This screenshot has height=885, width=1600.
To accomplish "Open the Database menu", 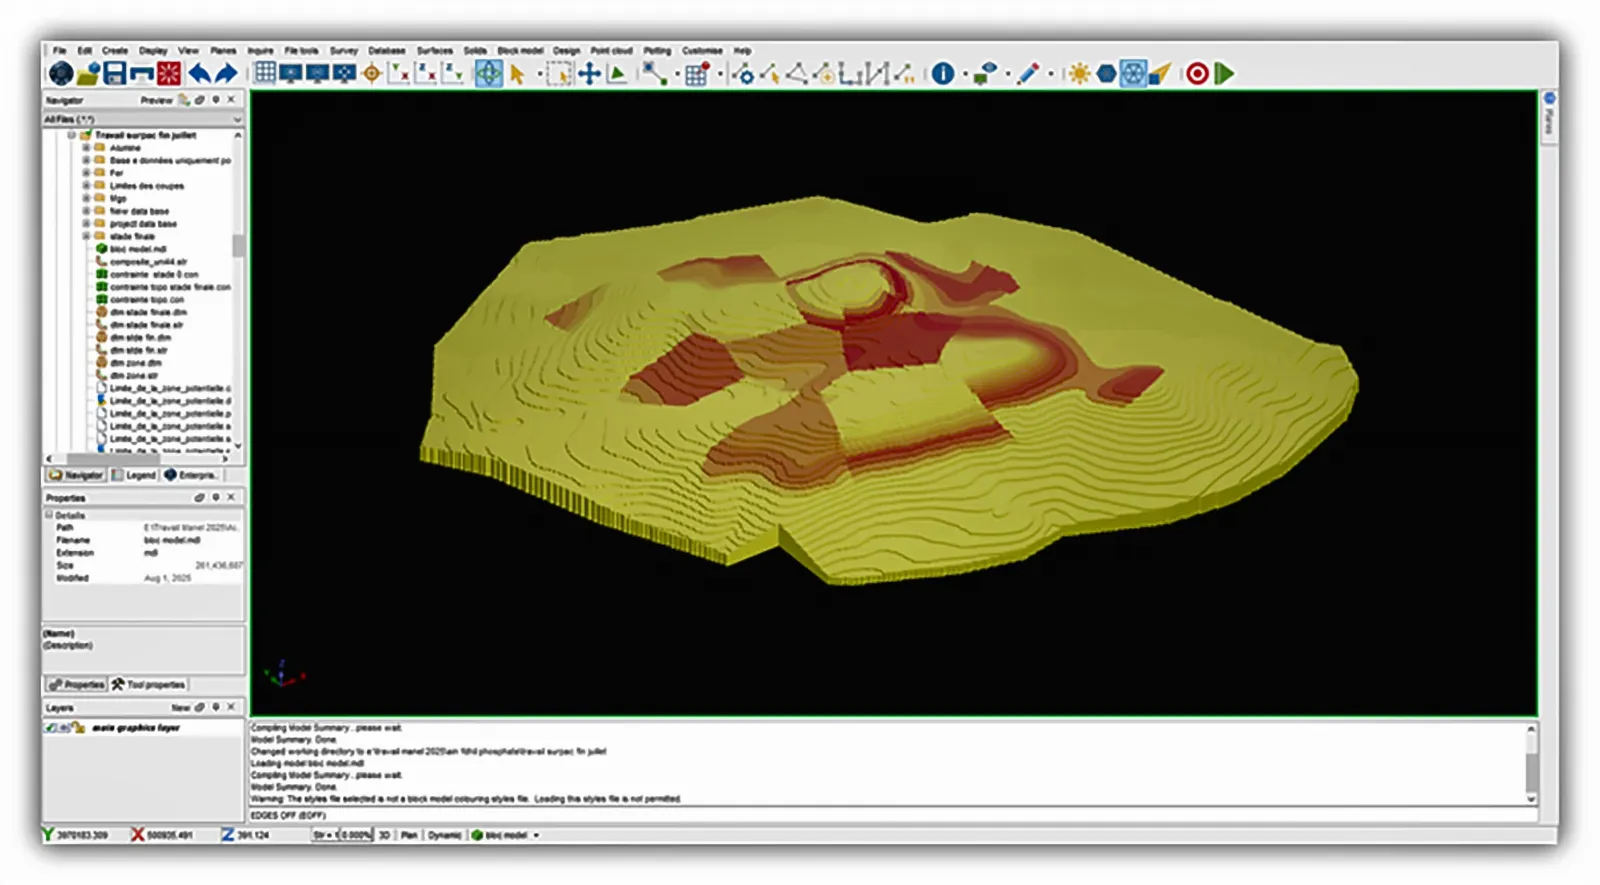I will [x=387, y=50].
